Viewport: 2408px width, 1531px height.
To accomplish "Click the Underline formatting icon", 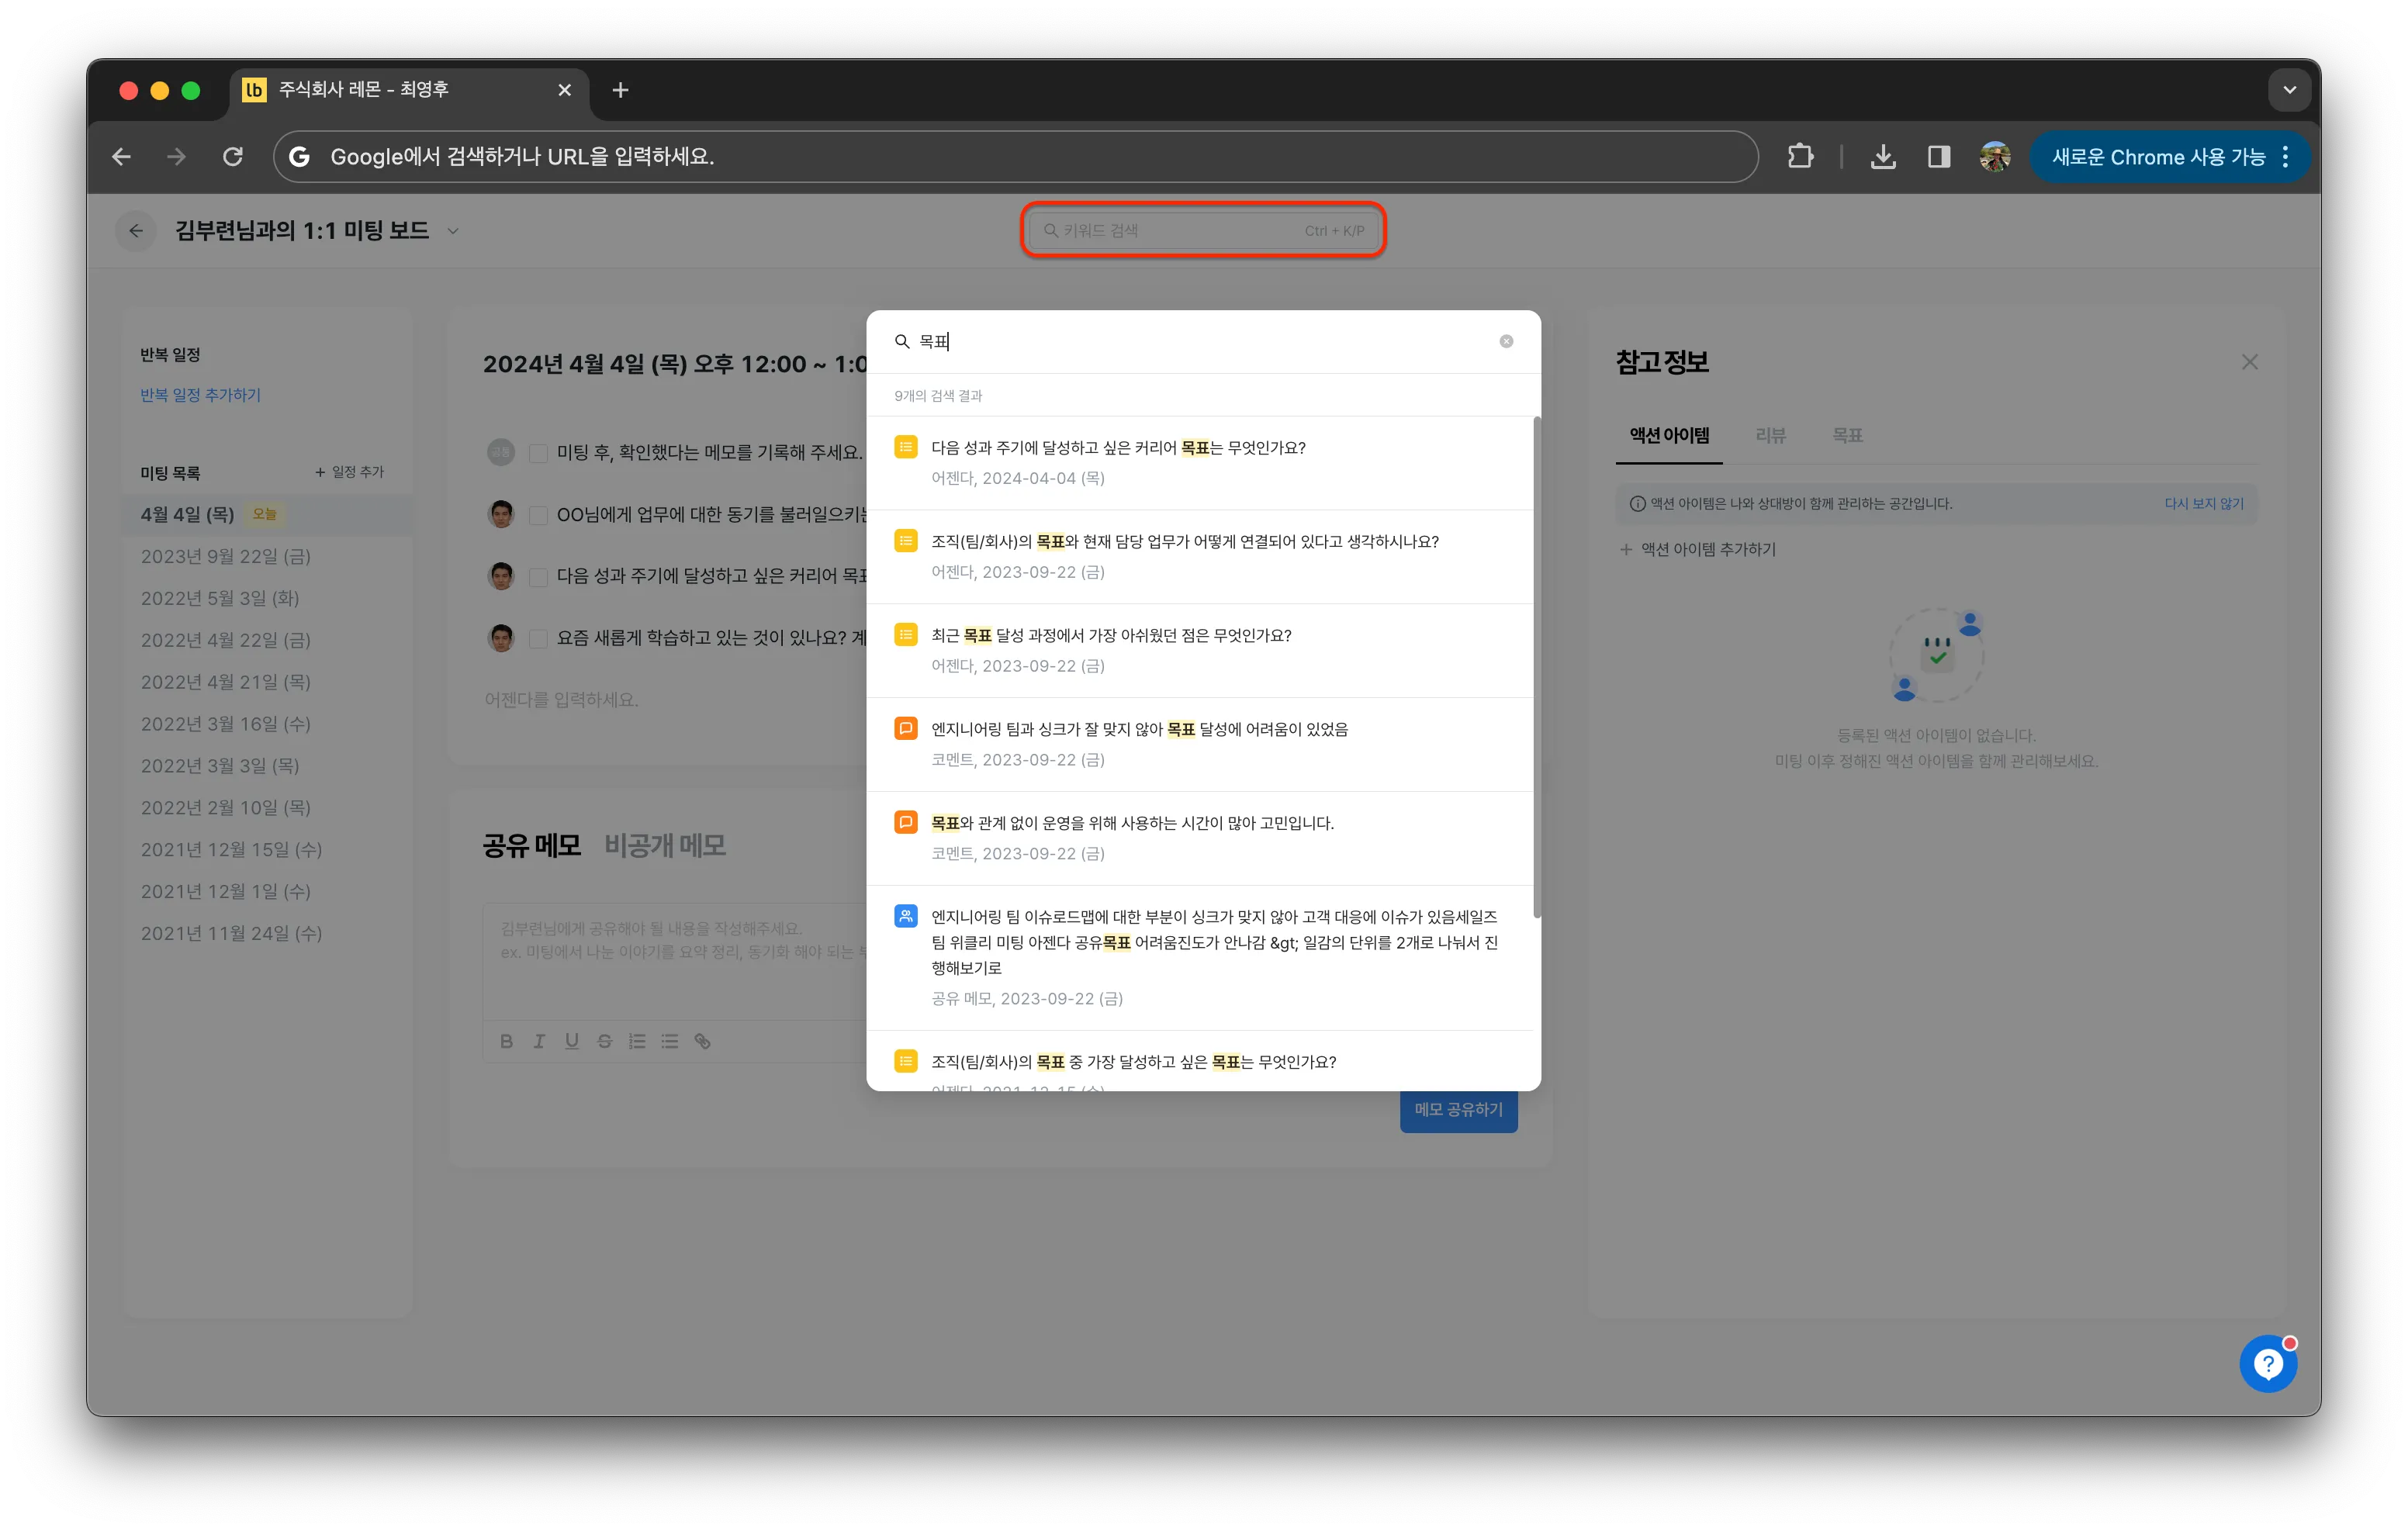I will click(x=572, y=1041).
